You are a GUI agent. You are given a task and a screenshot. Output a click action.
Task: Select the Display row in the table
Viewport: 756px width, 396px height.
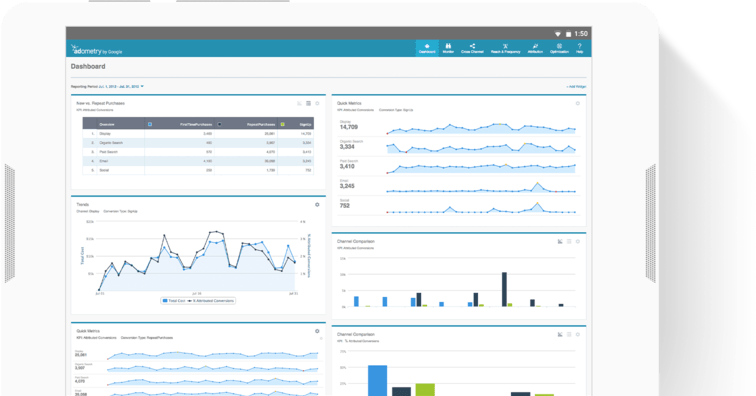tap(198, 134)
